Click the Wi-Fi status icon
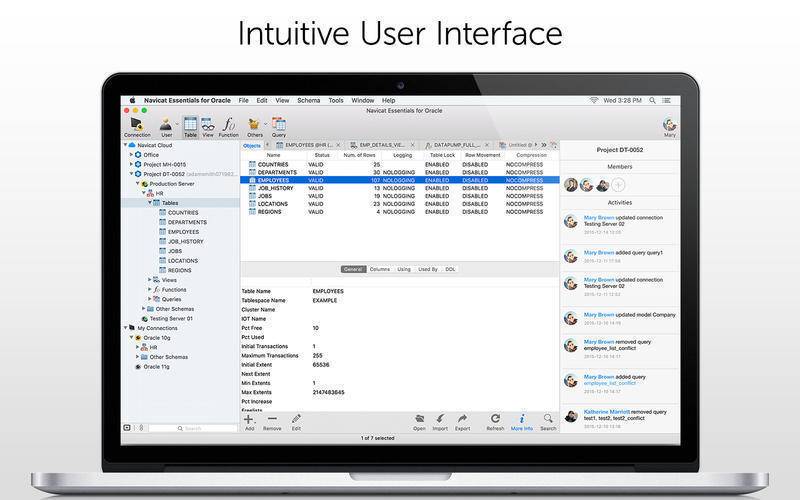 click(594, 101)
